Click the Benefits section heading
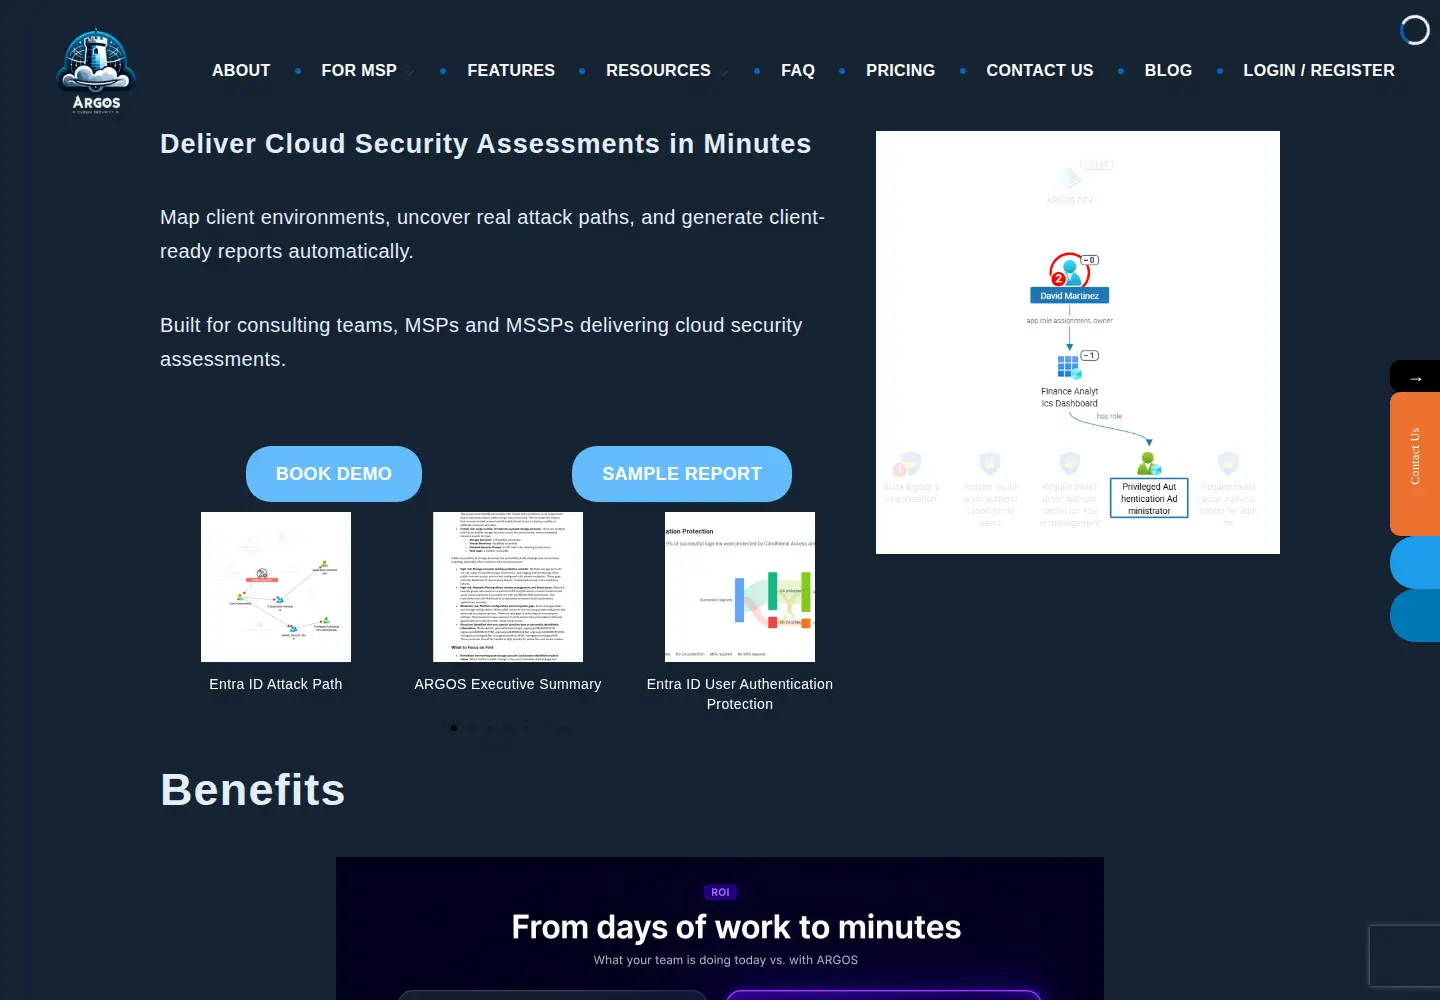Screen dimensions: 1440x1000 pos(253,790)
